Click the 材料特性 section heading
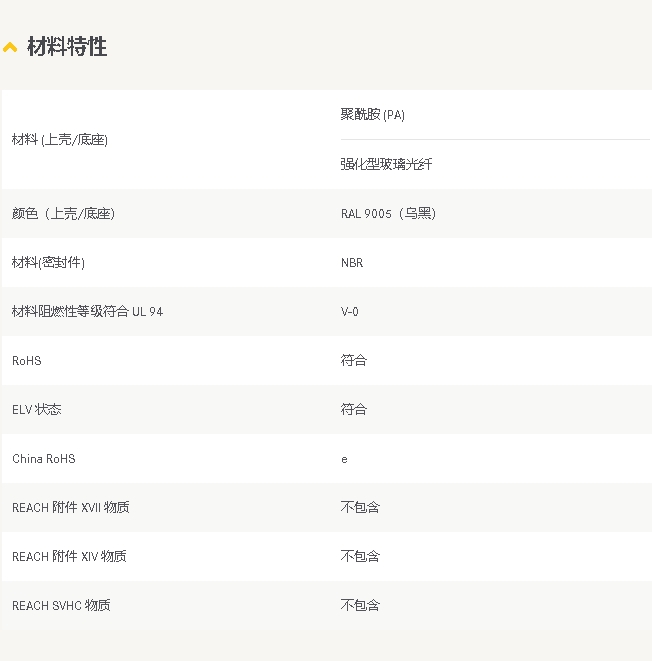This screenshot has width=652, height=661. tap(67, 47)
